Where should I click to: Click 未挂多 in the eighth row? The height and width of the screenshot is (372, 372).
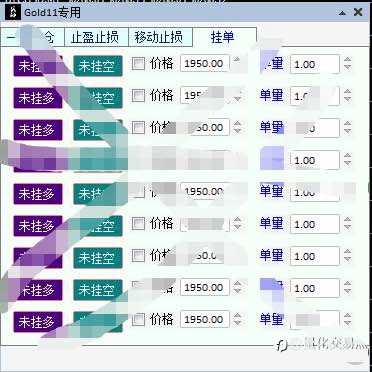tap(38, 290)
